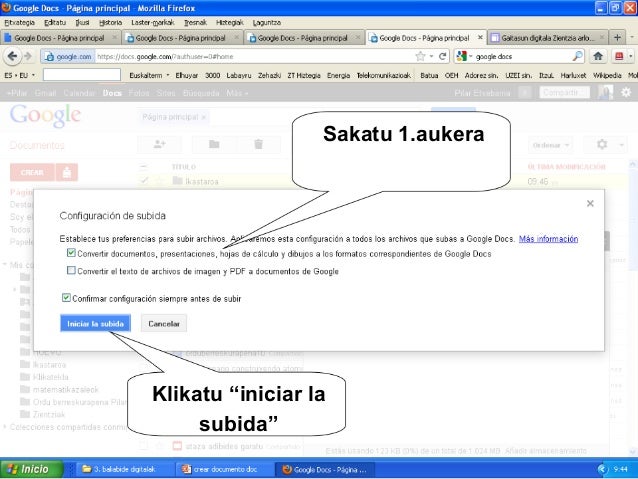Click the Compartir button in Google bar
The width and height of the screenshot is (638, 479).
click(564, 93)
